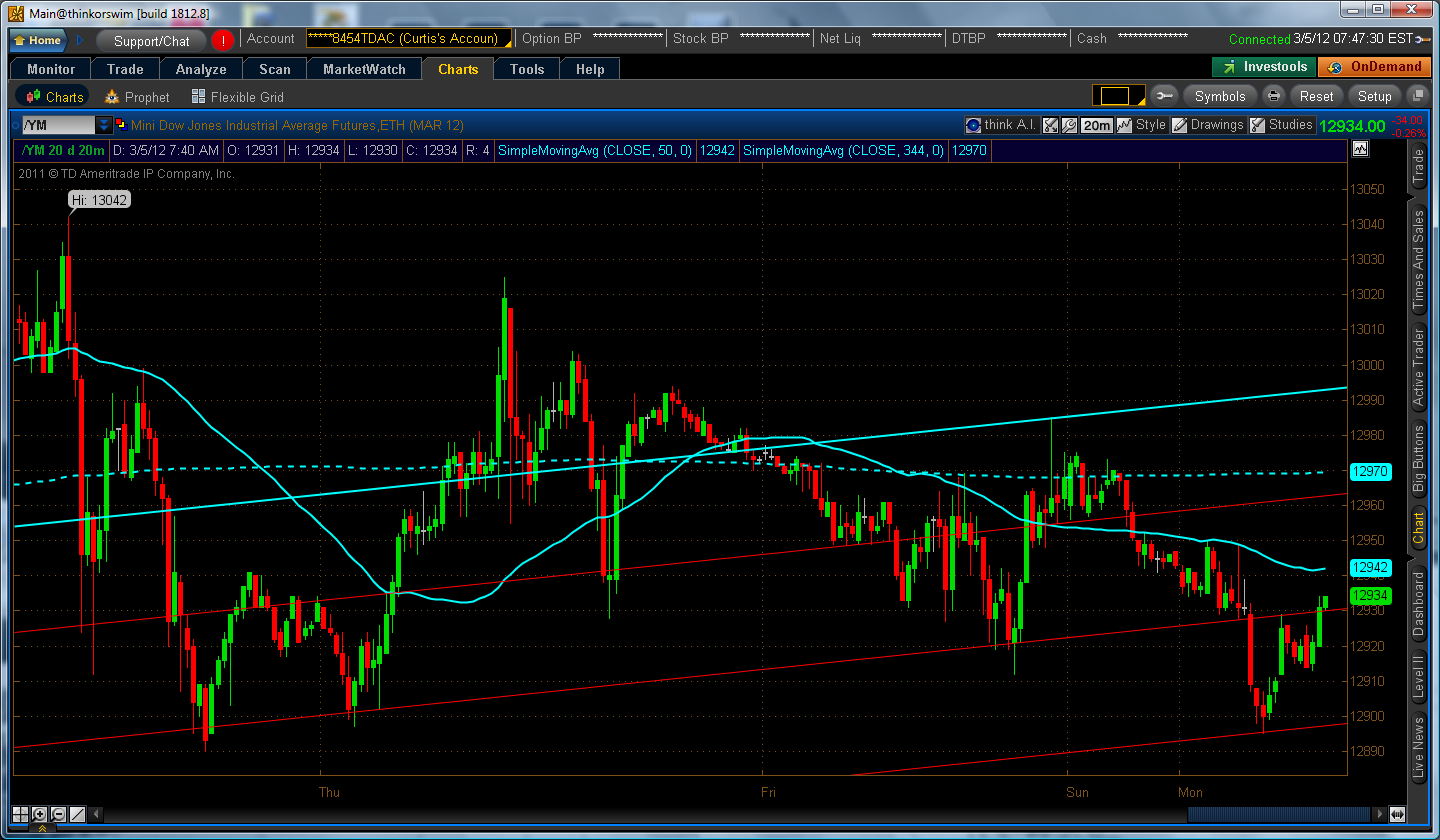Click the colored symbol link icon beside /YM
Image resolution: width=1440 pixels, height=840 pixels.
(121, 125)
